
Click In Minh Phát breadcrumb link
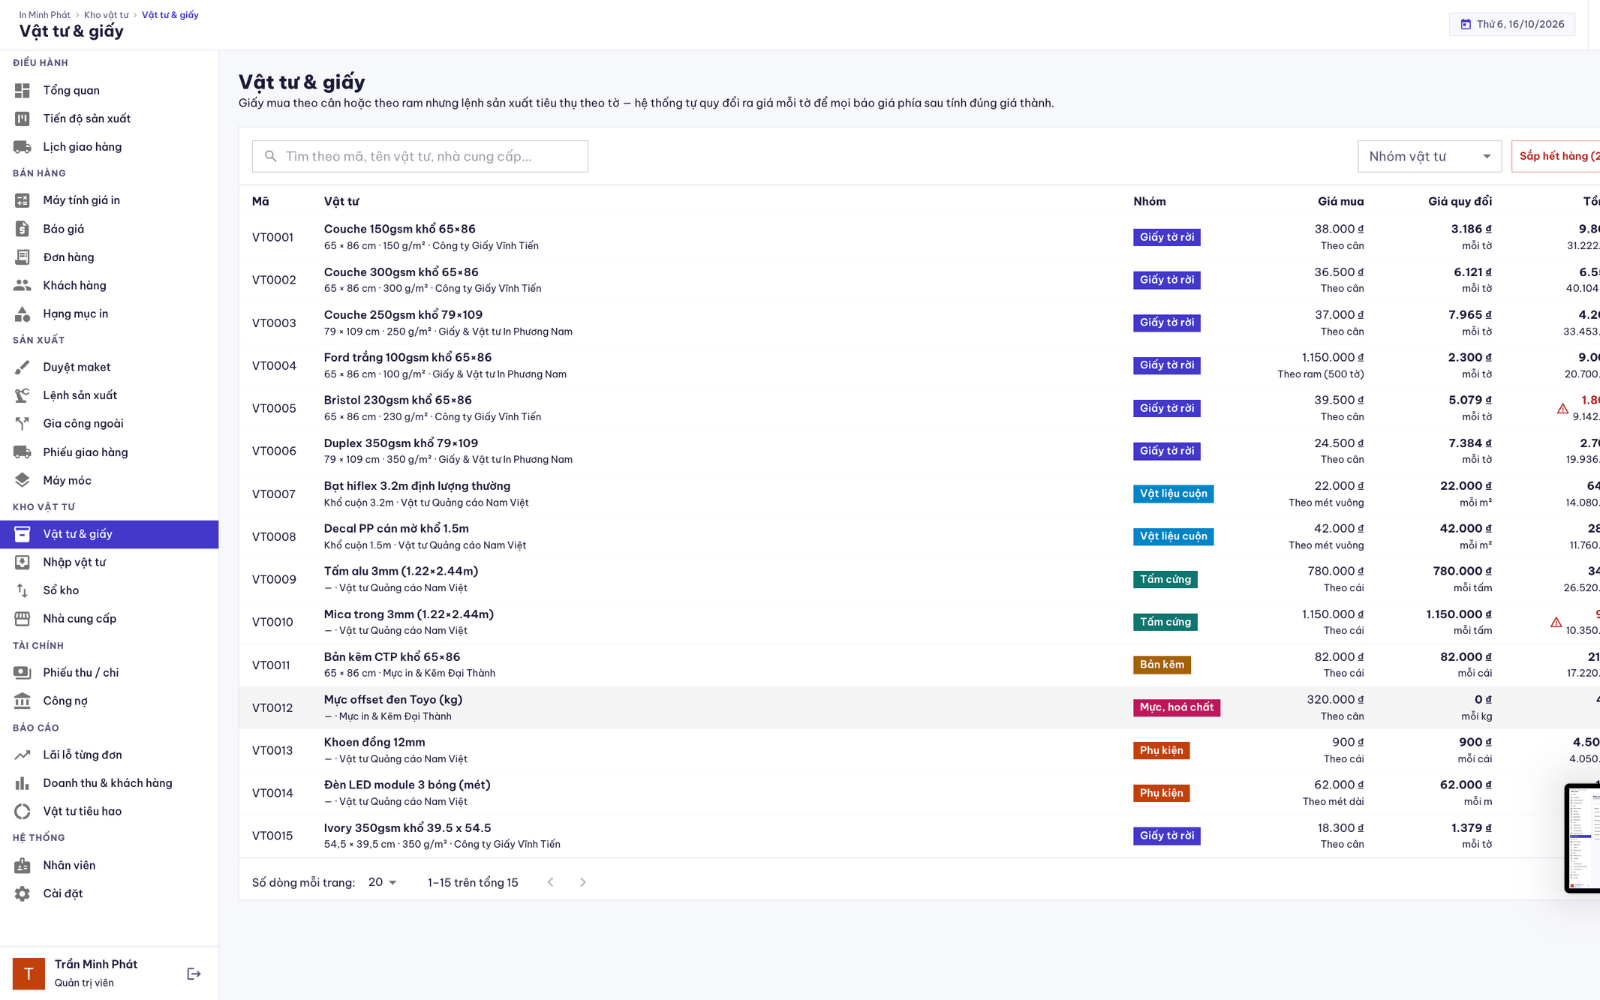click(x=45, y=15)
